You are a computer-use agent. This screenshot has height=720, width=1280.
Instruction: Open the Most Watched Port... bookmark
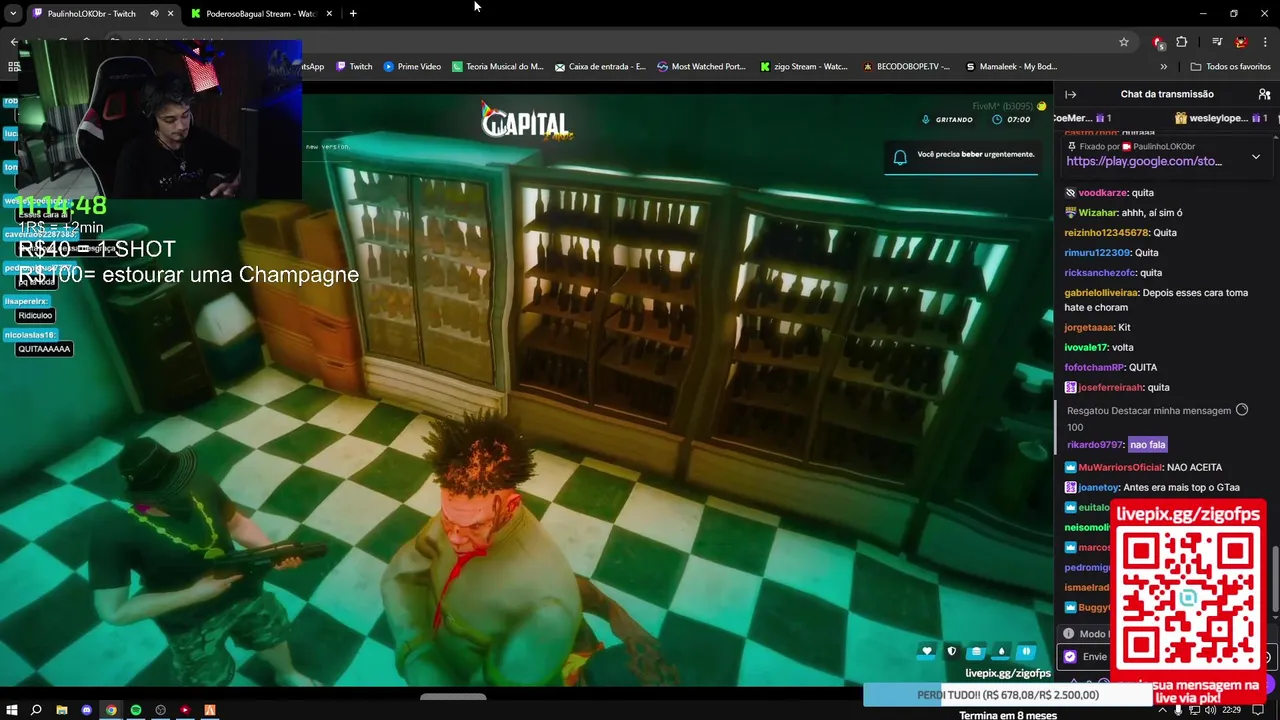[701, 66]
